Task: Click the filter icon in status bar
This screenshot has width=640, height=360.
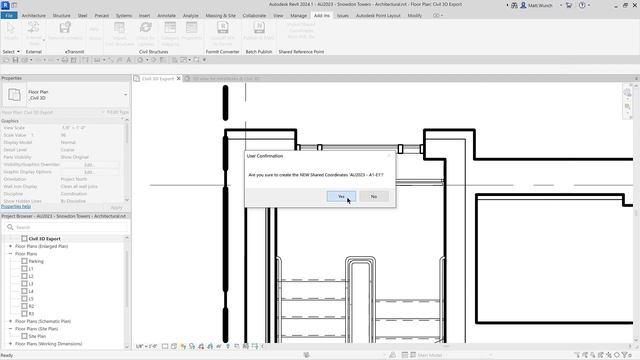Action: [624, 355]
